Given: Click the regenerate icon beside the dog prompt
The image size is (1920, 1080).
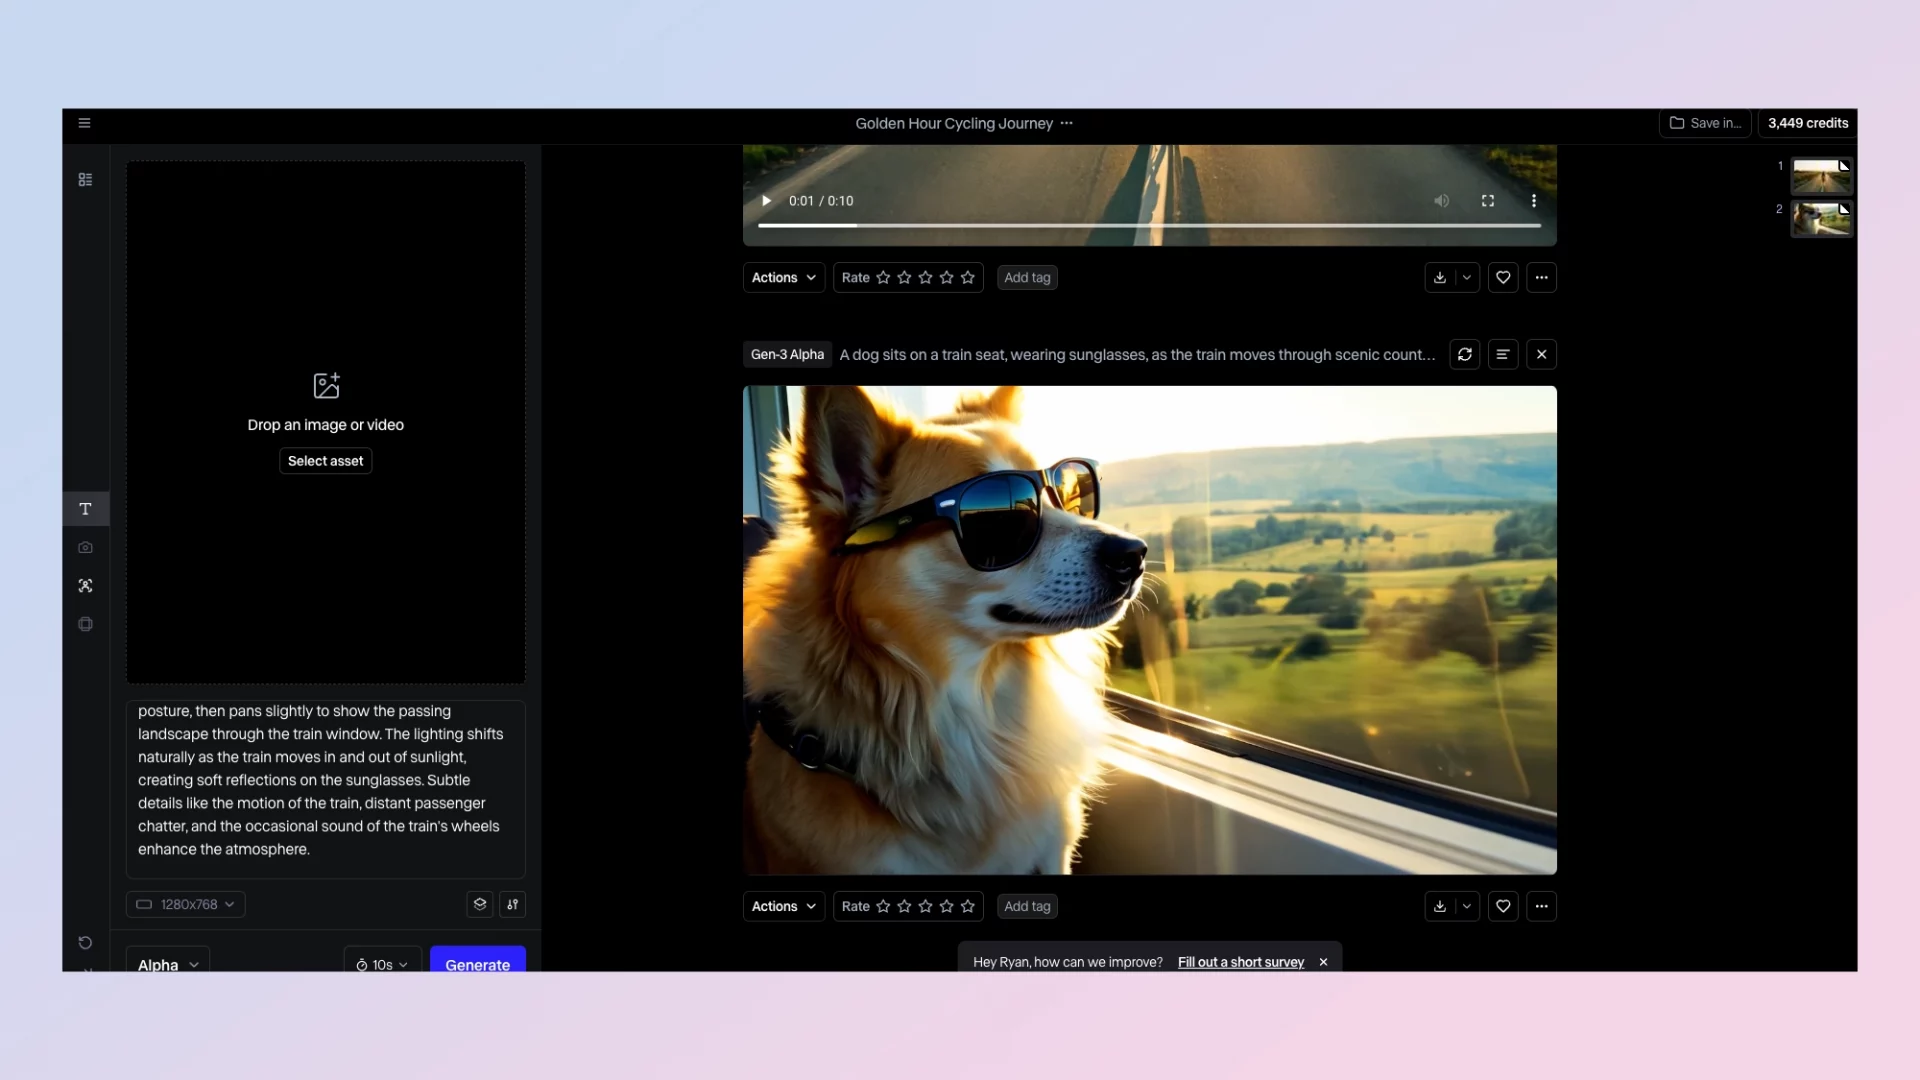Looking at the screenshot, I should point(1464,354).
